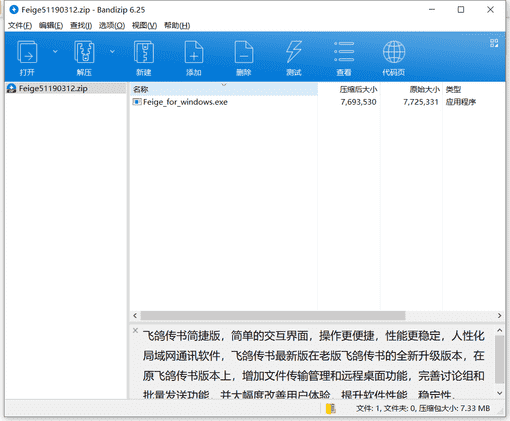Click the 应用程序 type cell

point(461,102)
